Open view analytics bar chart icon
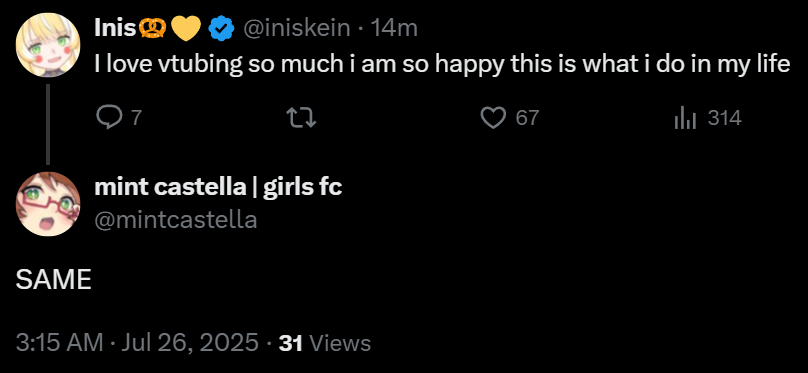808x373 pixels. pos(686,118)
